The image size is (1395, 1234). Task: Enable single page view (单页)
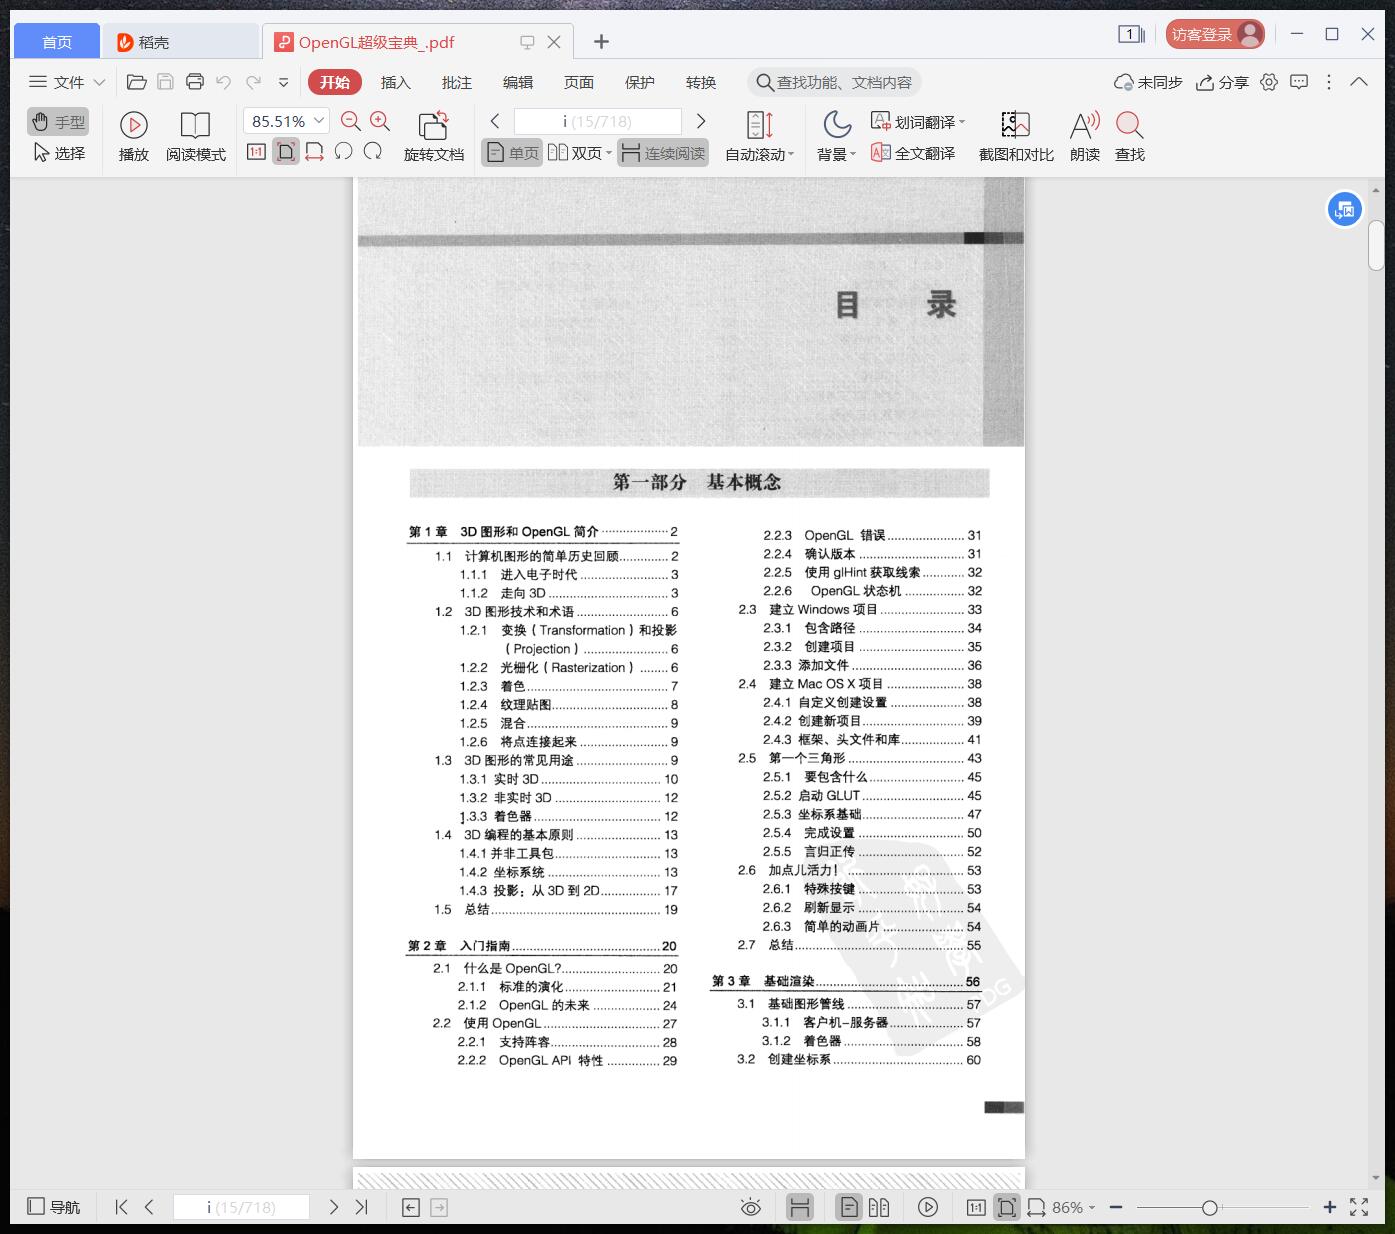(512, 153)
